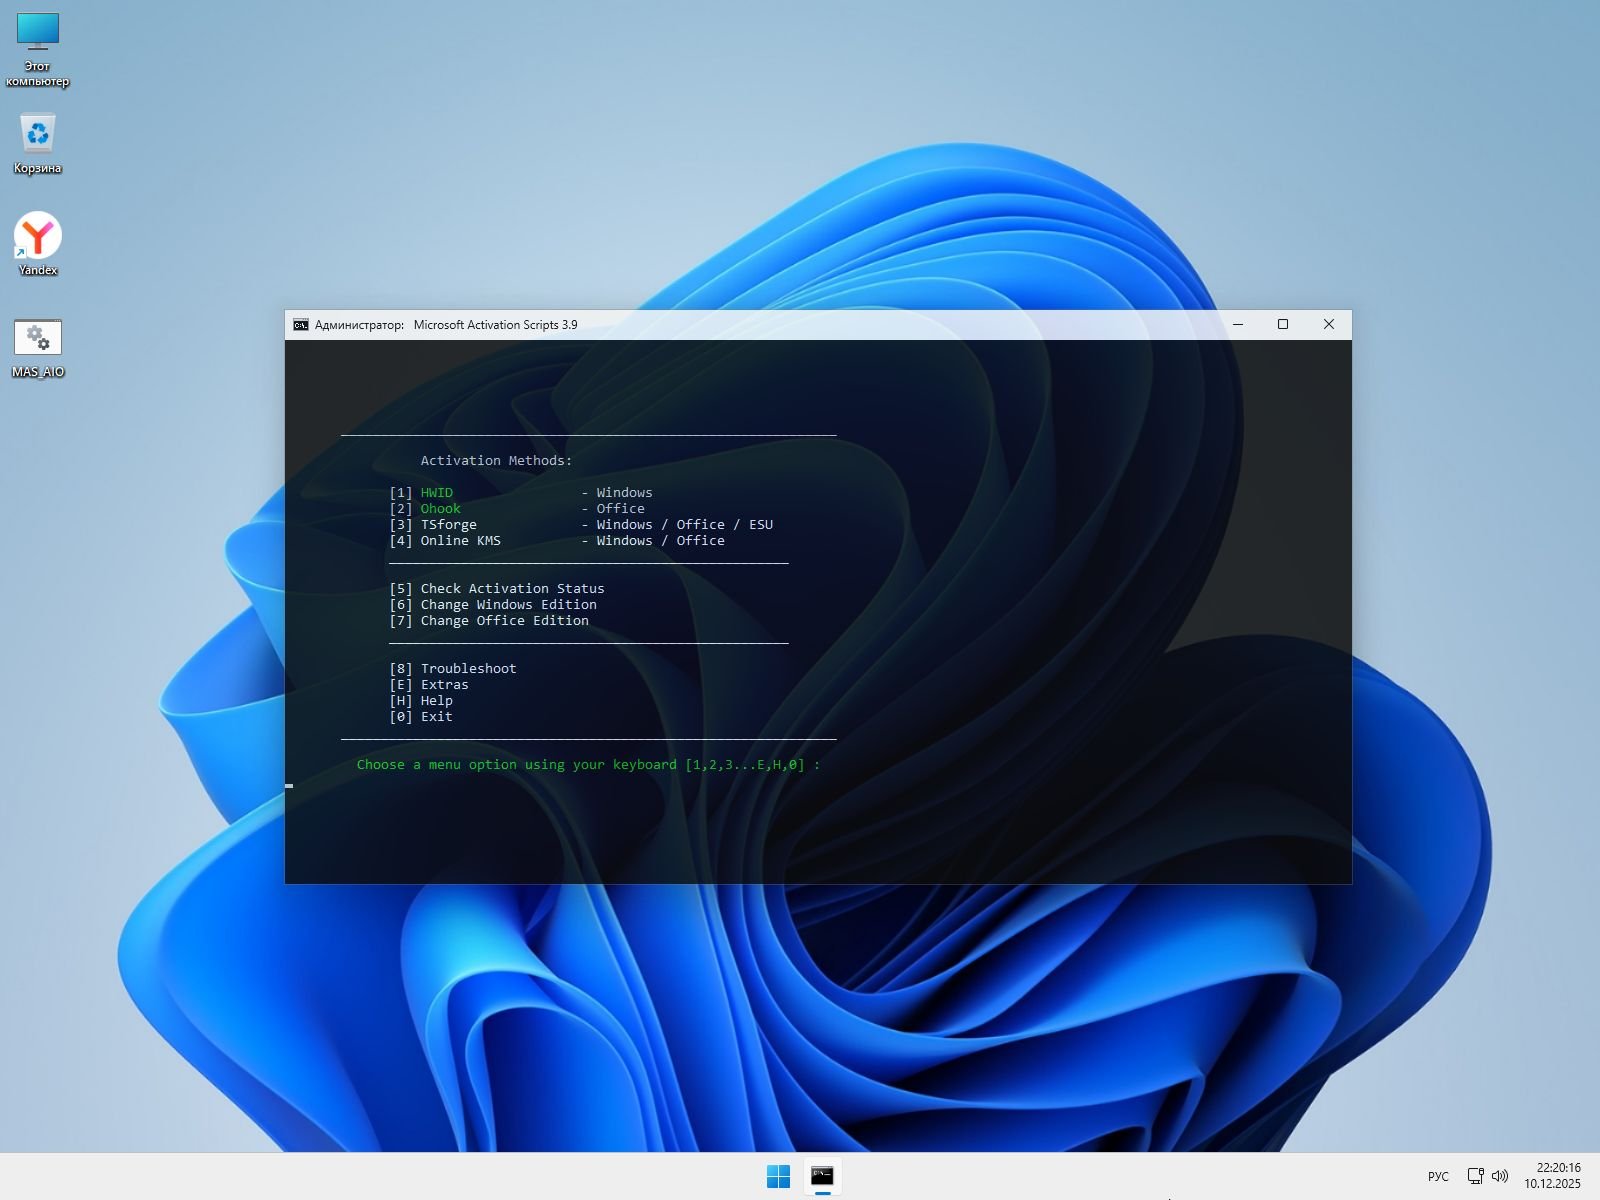Open network settings from system tray
Screen dimensions: 1600x1200
coord(1475,1176)
